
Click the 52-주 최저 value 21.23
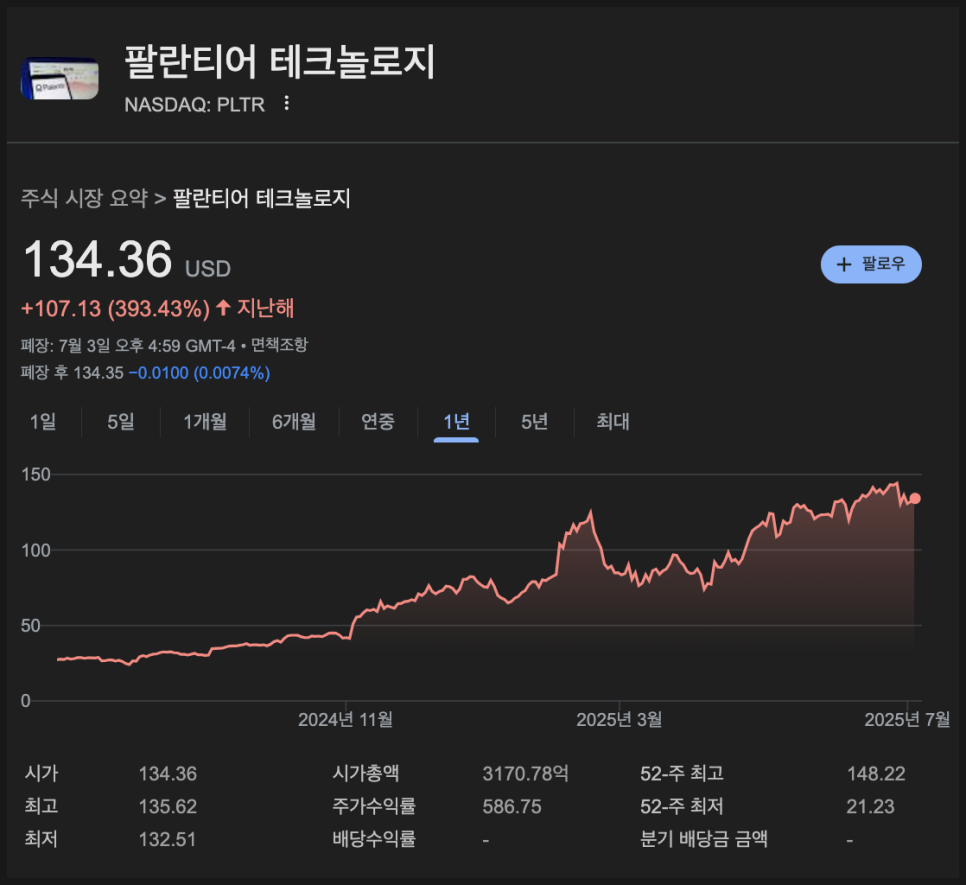pyautogui.click(x=871, y=806)
